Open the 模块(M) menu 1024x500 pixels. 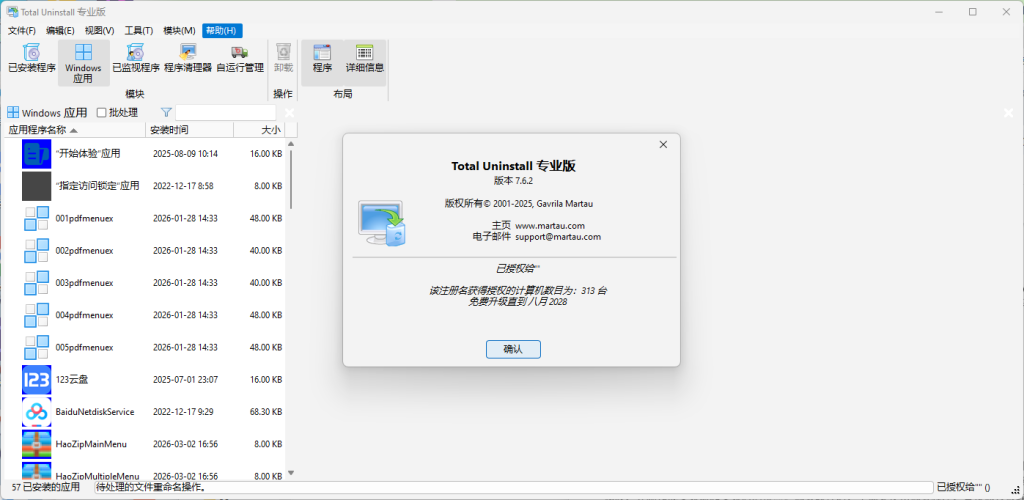179,31
